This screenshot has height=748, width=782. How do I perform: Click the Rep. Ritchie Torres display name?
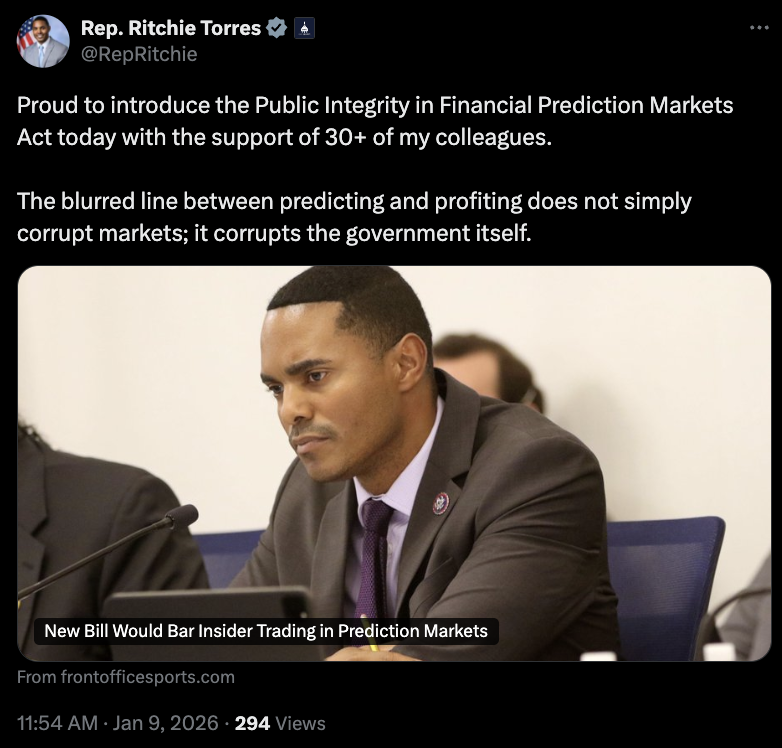tap(170, 29)
